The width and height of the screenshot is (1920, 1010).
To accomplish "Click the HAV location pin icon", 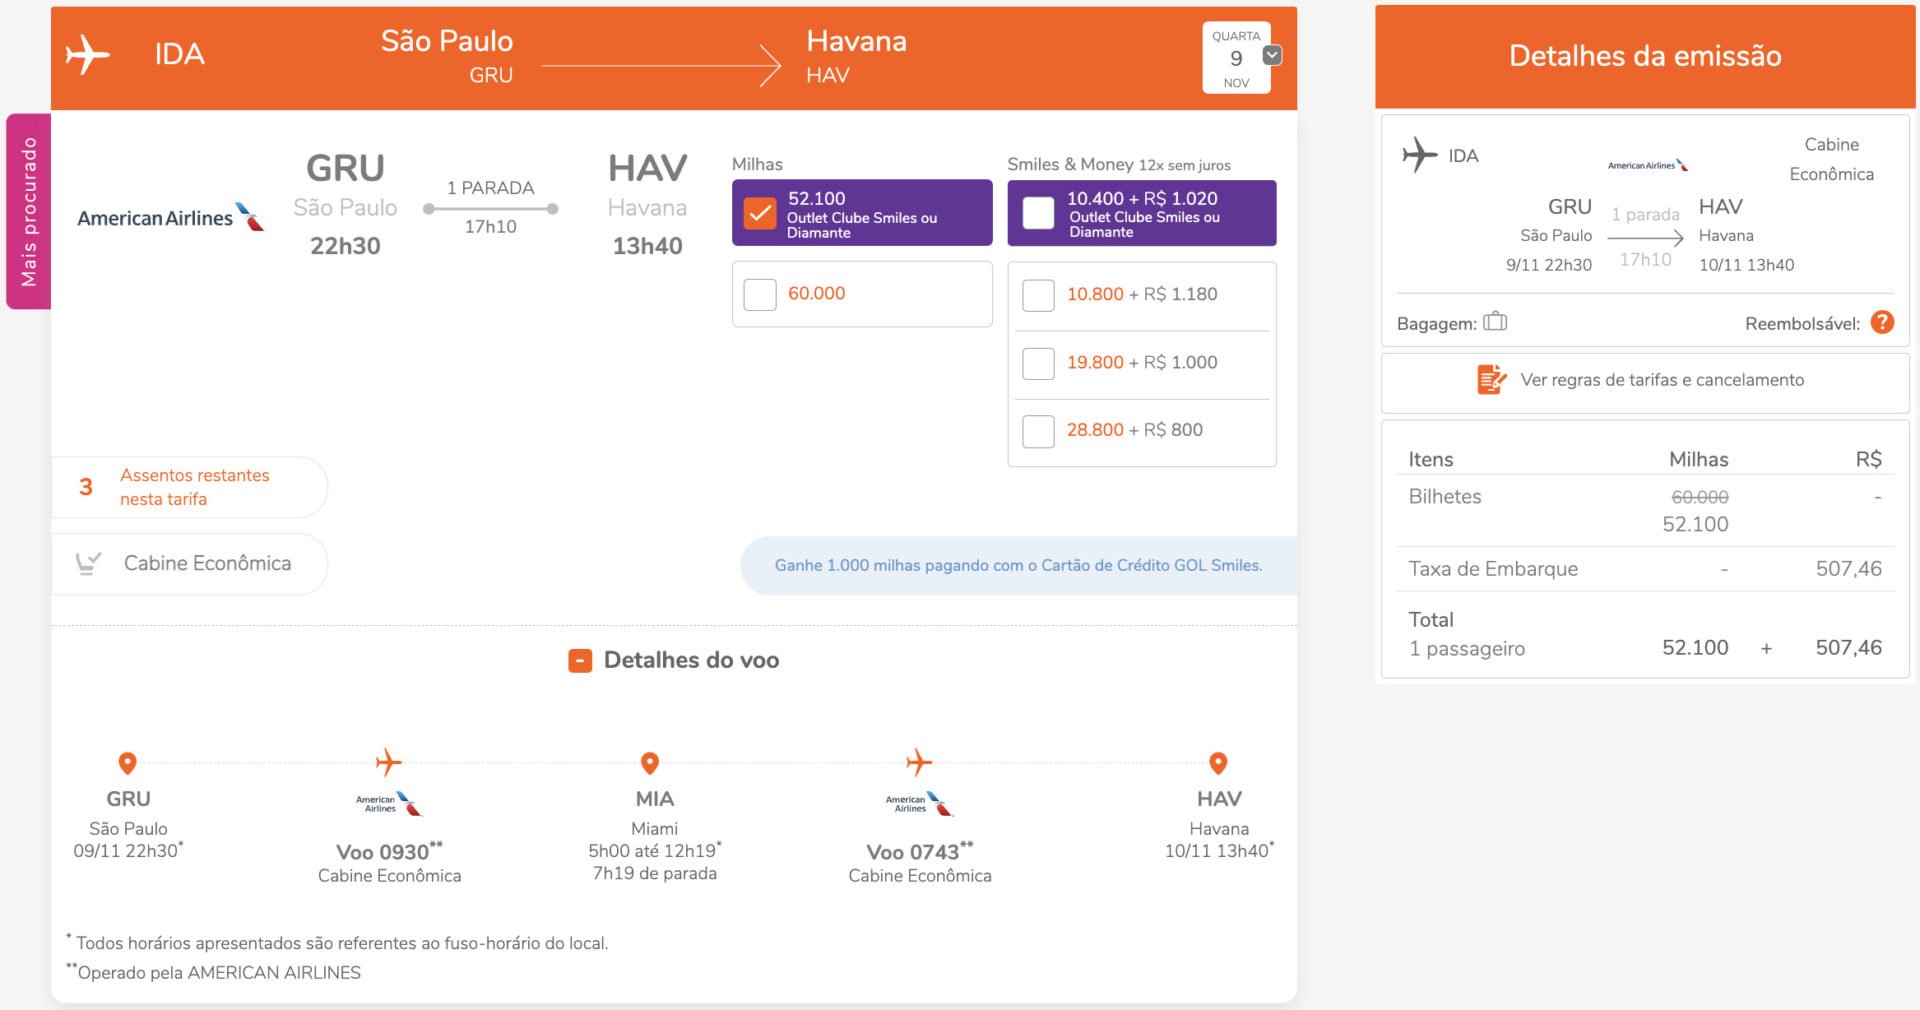I will (1218, 764).
